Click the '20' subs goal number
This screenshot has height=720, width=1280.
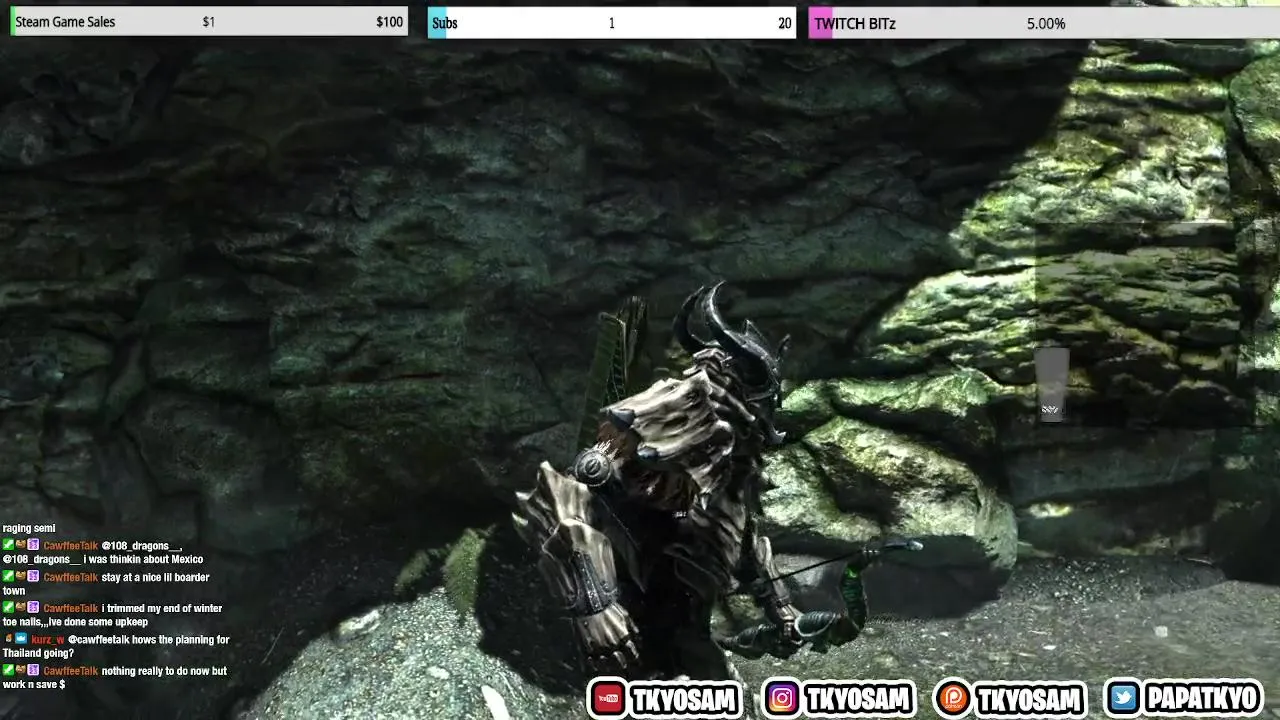click(x=785, y=23)
